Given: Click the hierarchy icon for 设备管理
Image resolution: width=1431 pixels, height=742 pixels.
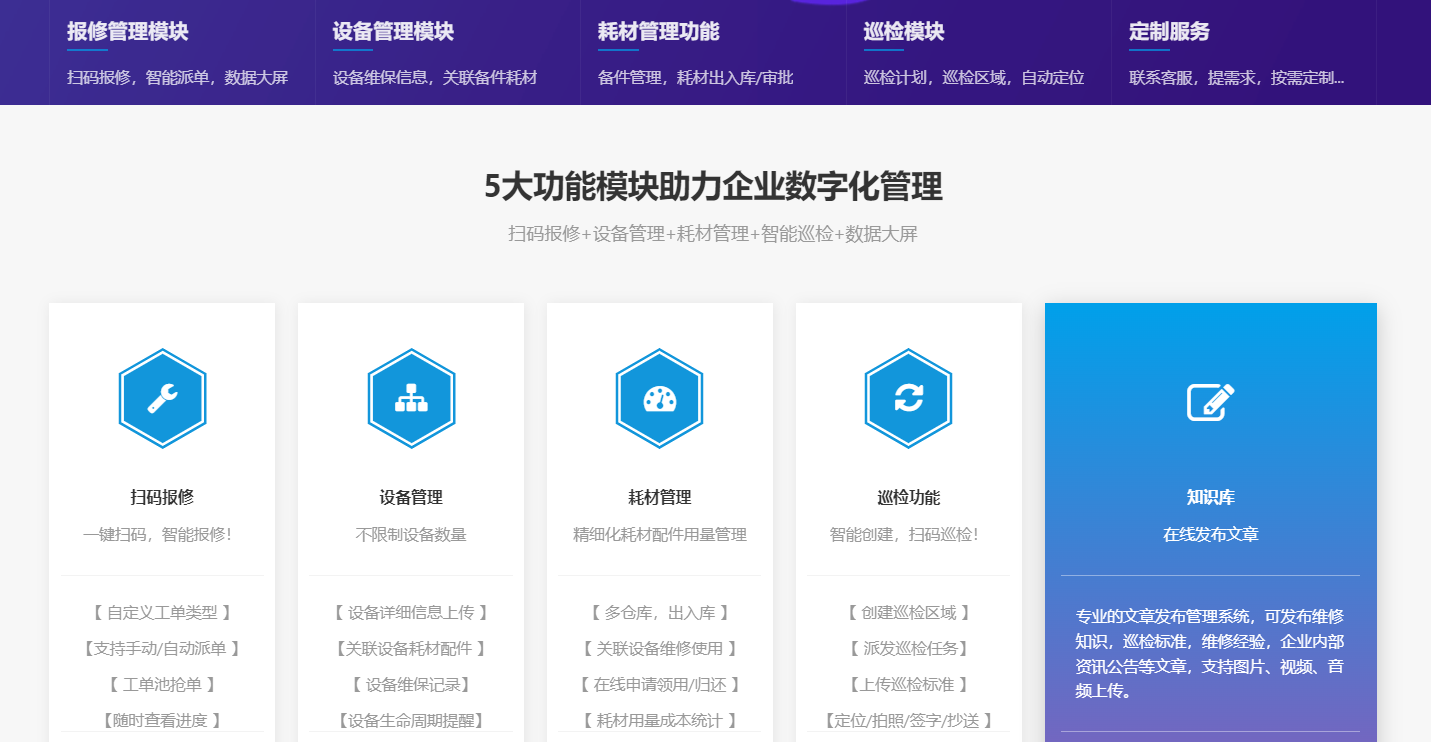Looking at the screenshot, I should pyautogui.click(x=411, y=399).
